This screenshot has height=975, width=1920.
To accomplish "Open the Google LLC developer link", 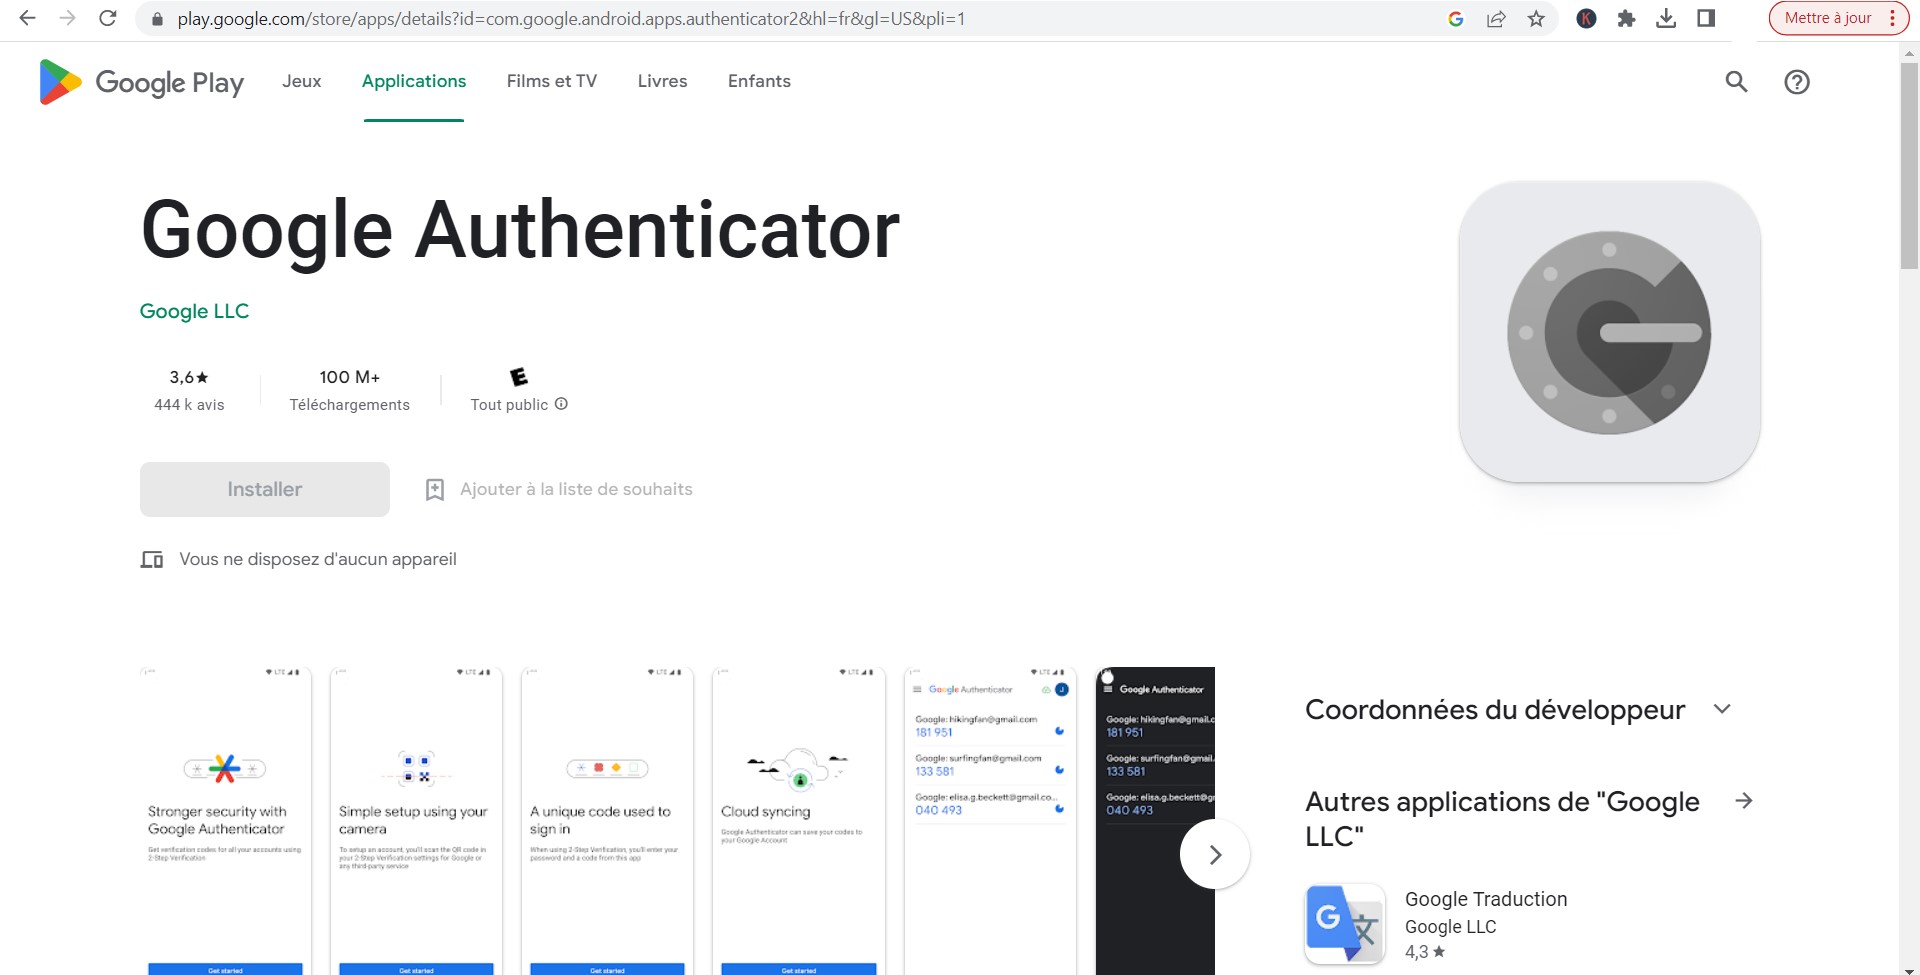I will click(194, 311).
